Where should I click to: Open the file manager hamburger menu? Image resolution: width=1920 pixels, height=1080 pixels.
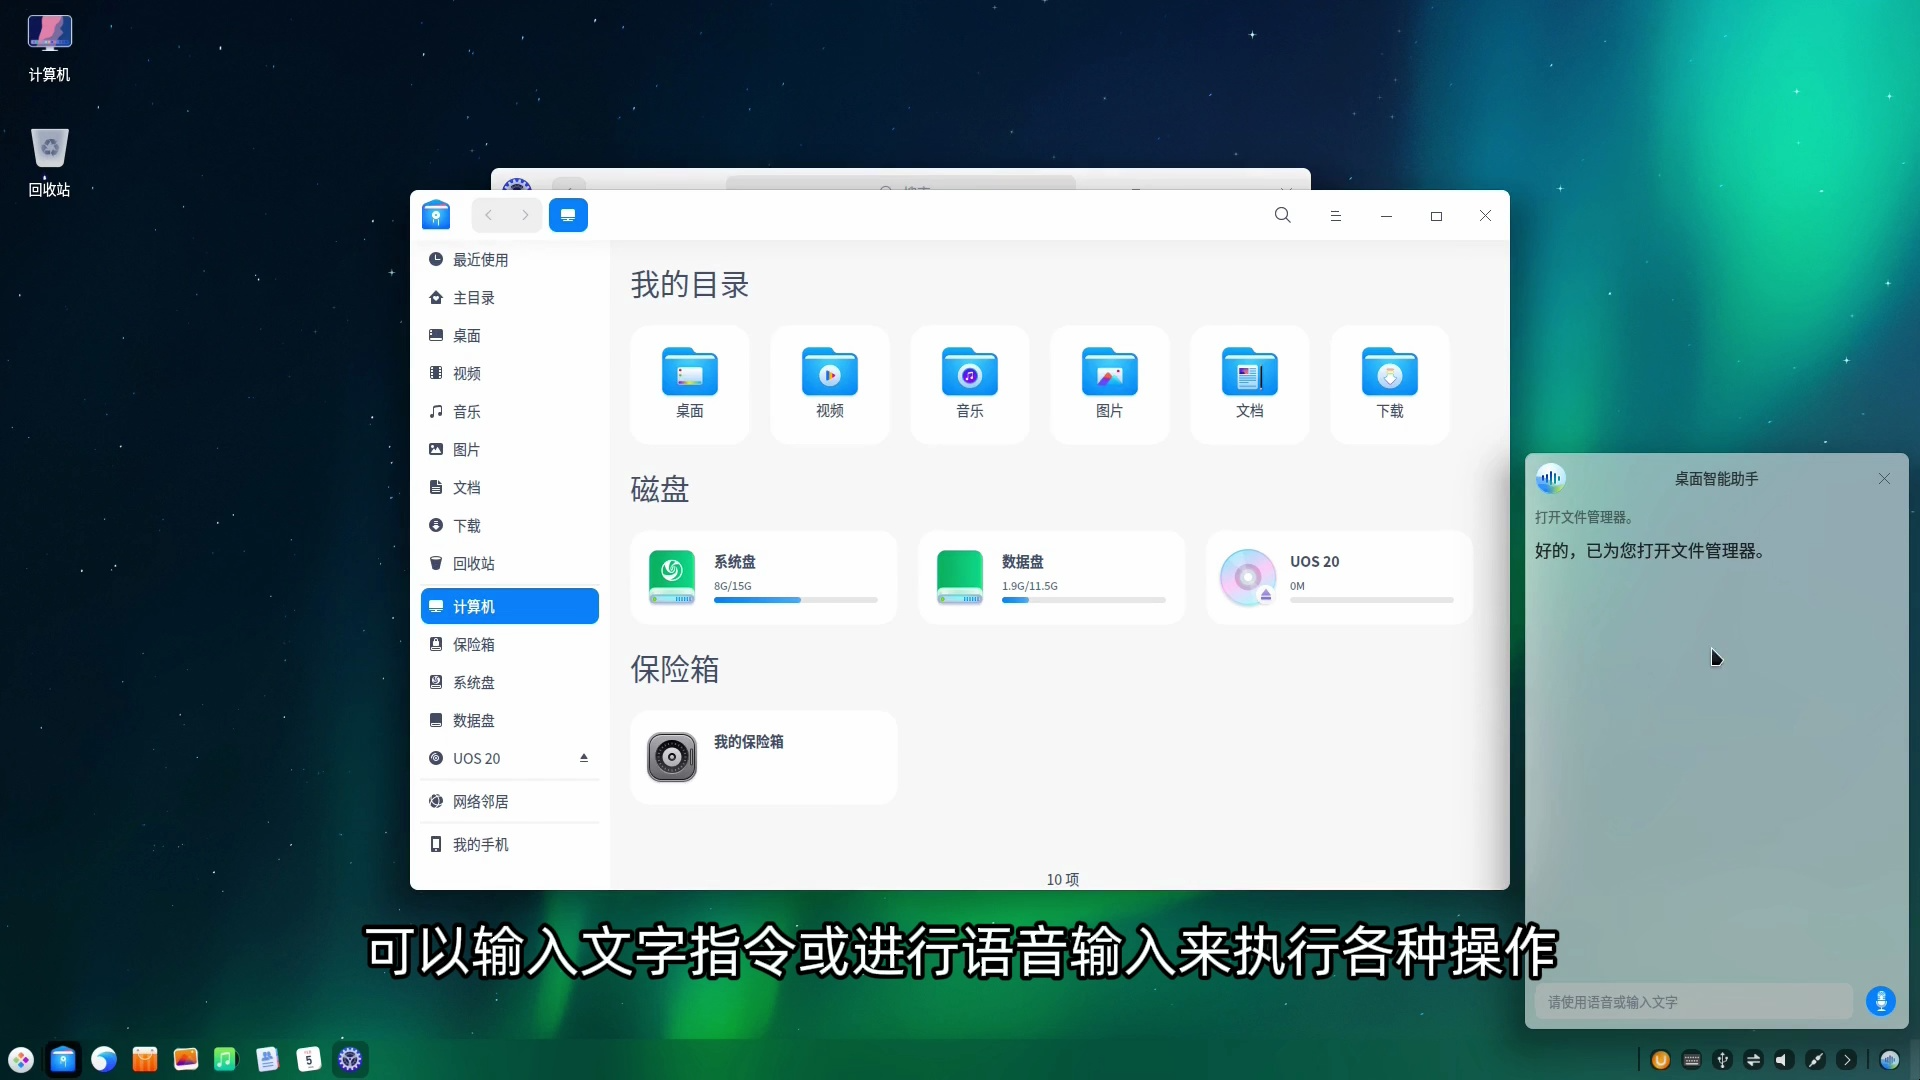click(1335, 215)
